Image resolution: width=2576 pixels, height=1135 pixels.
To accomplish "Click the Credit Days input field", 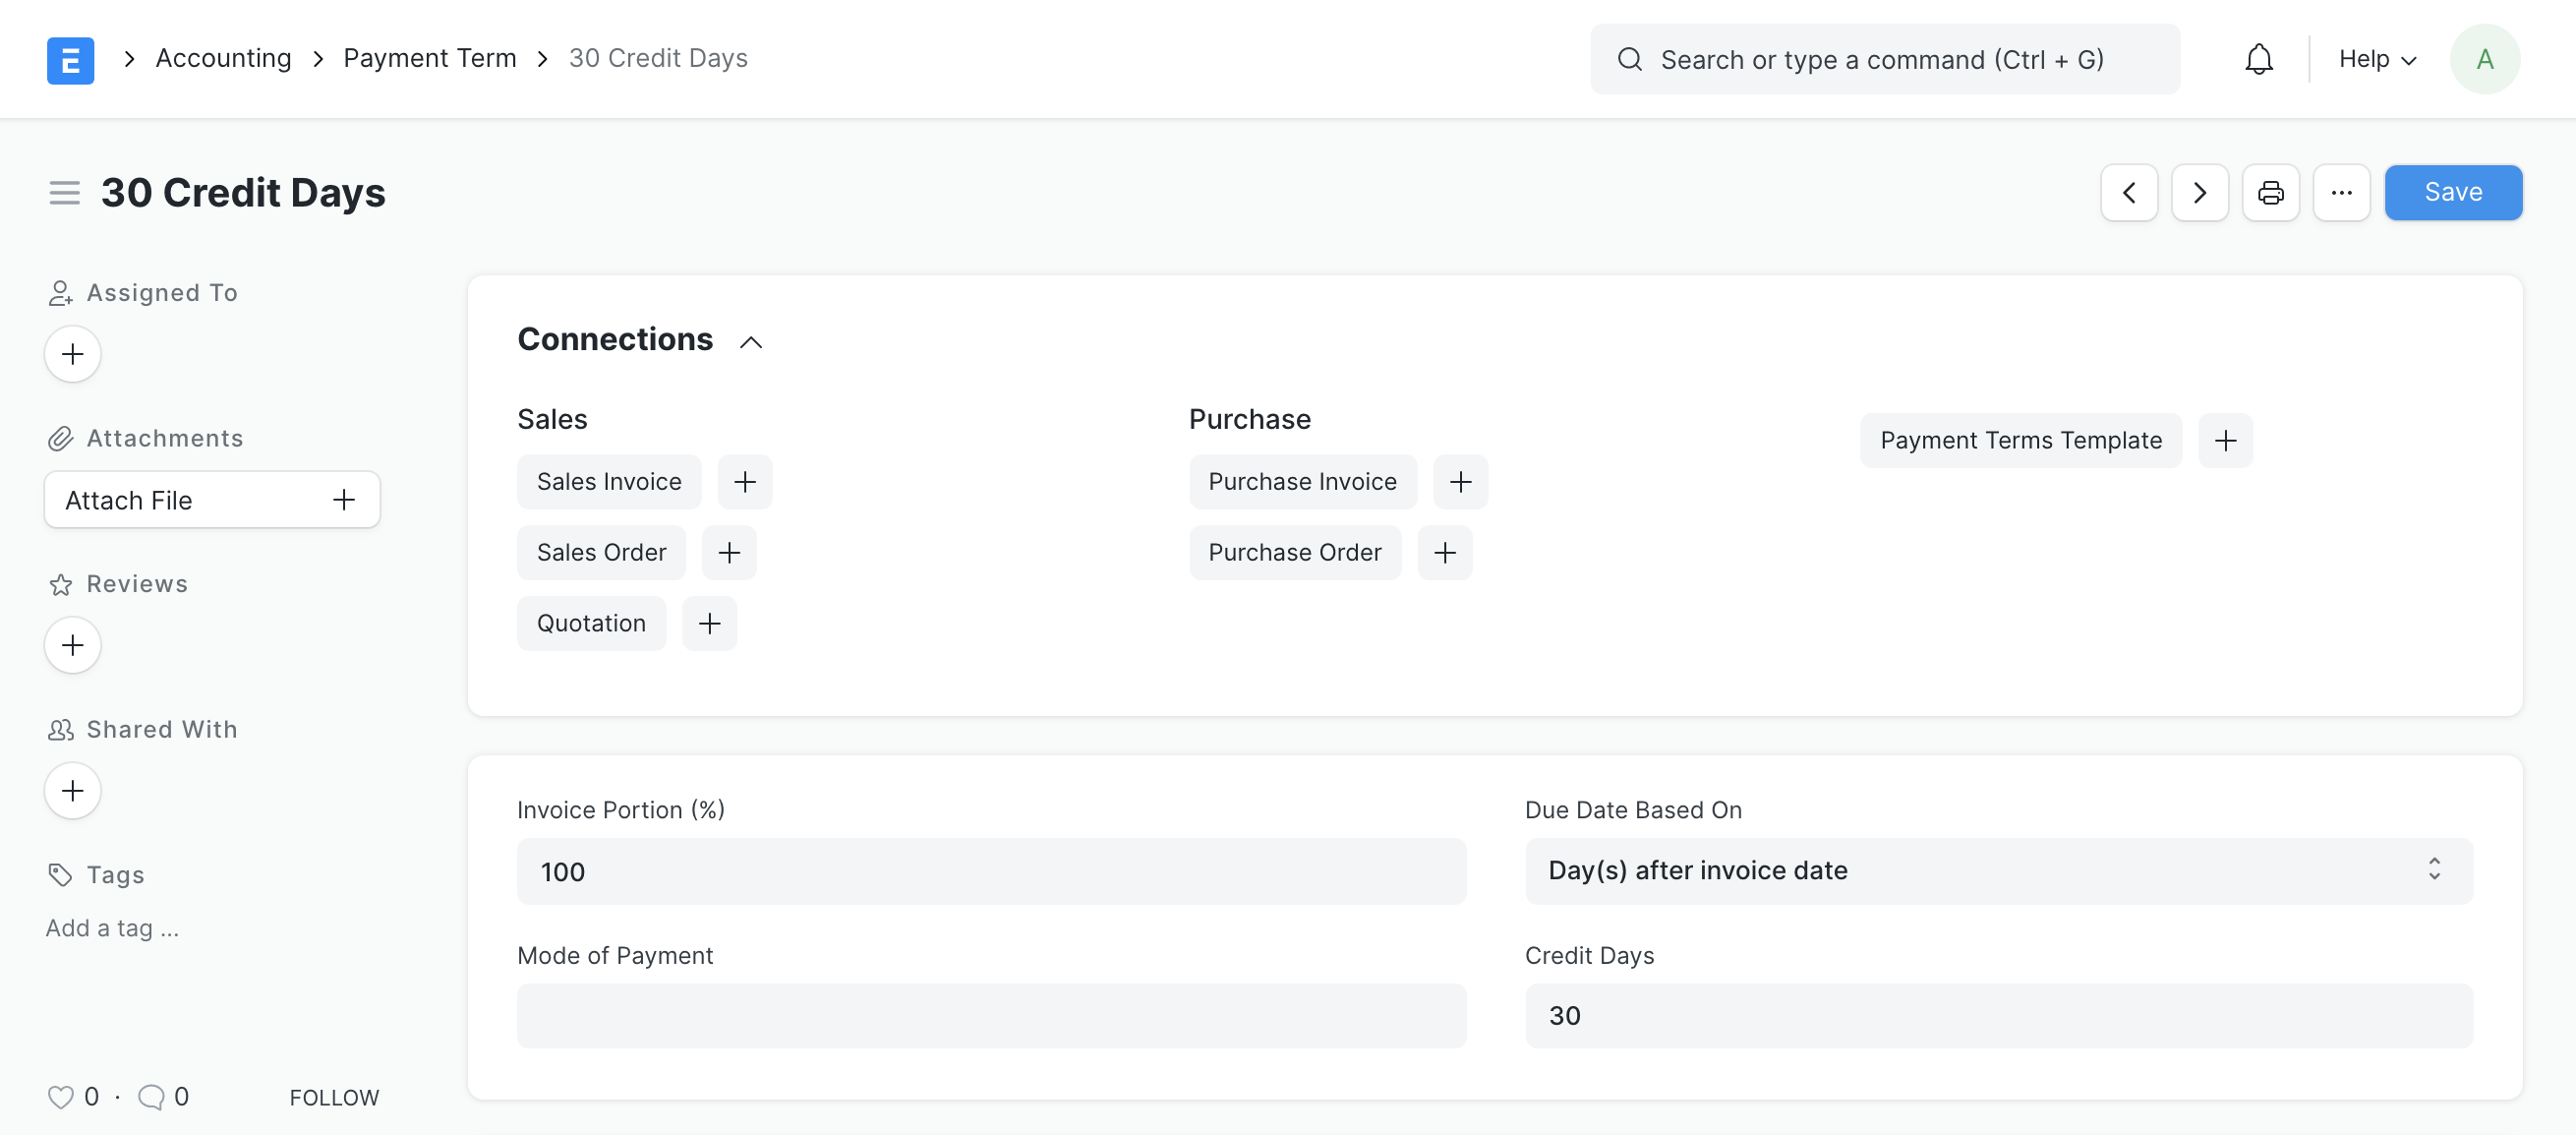I will coord(1998,1015).
